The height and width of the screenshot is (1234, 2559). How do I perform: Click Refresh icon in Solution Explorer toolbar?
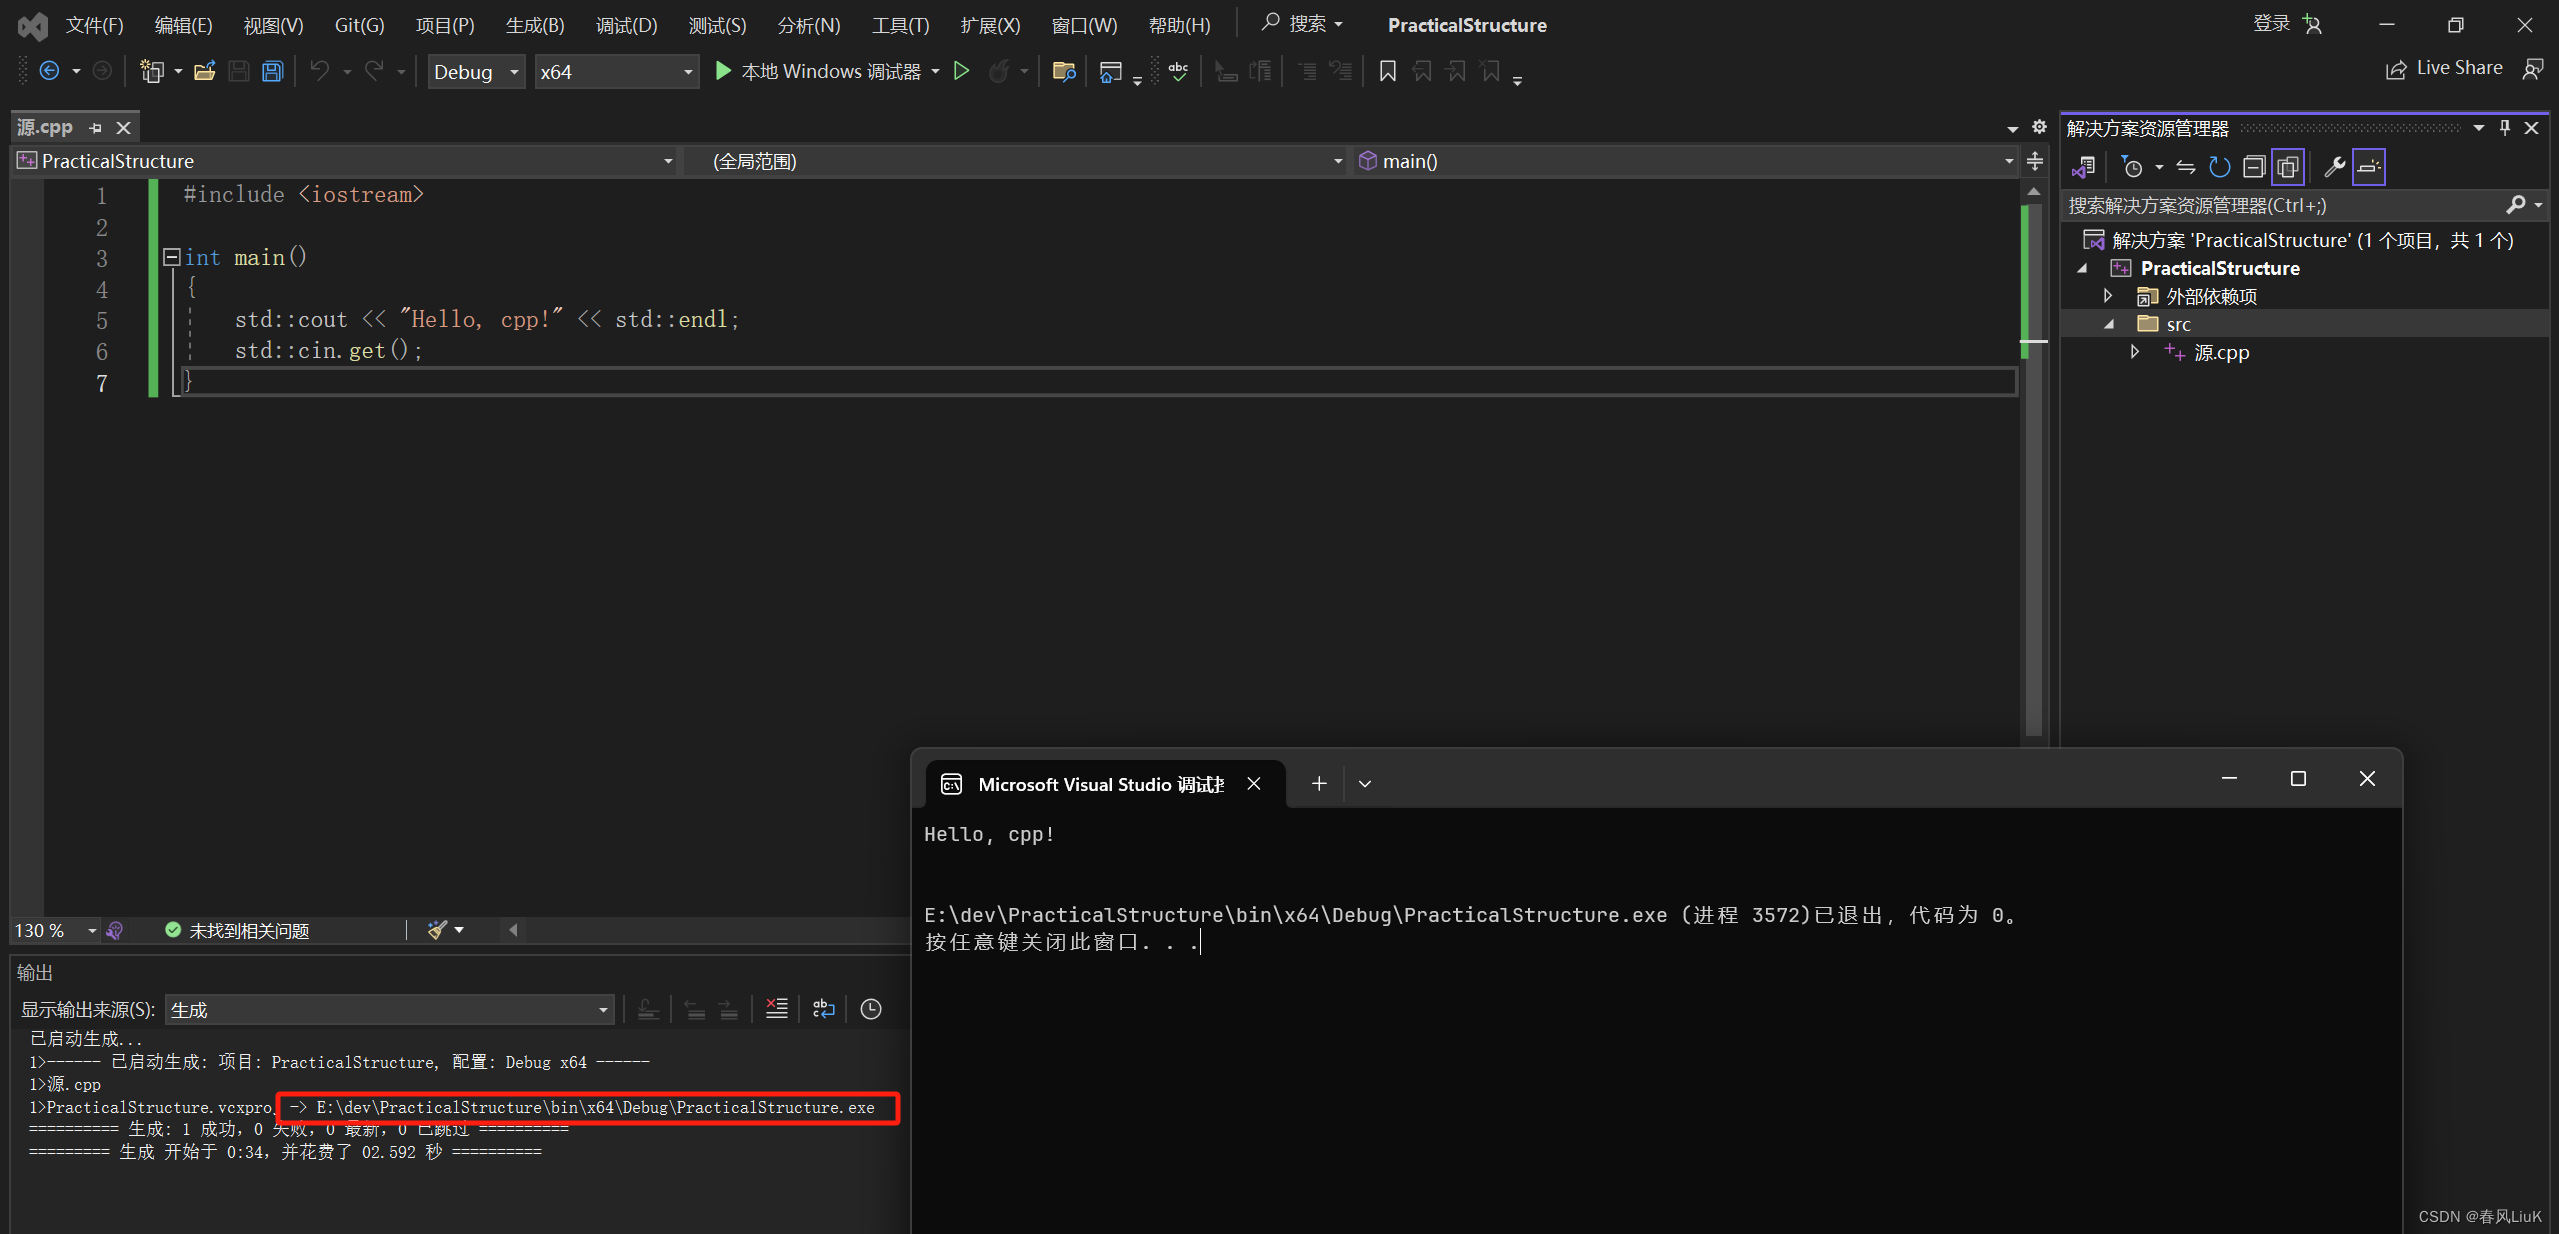[x=2220, y=167]
